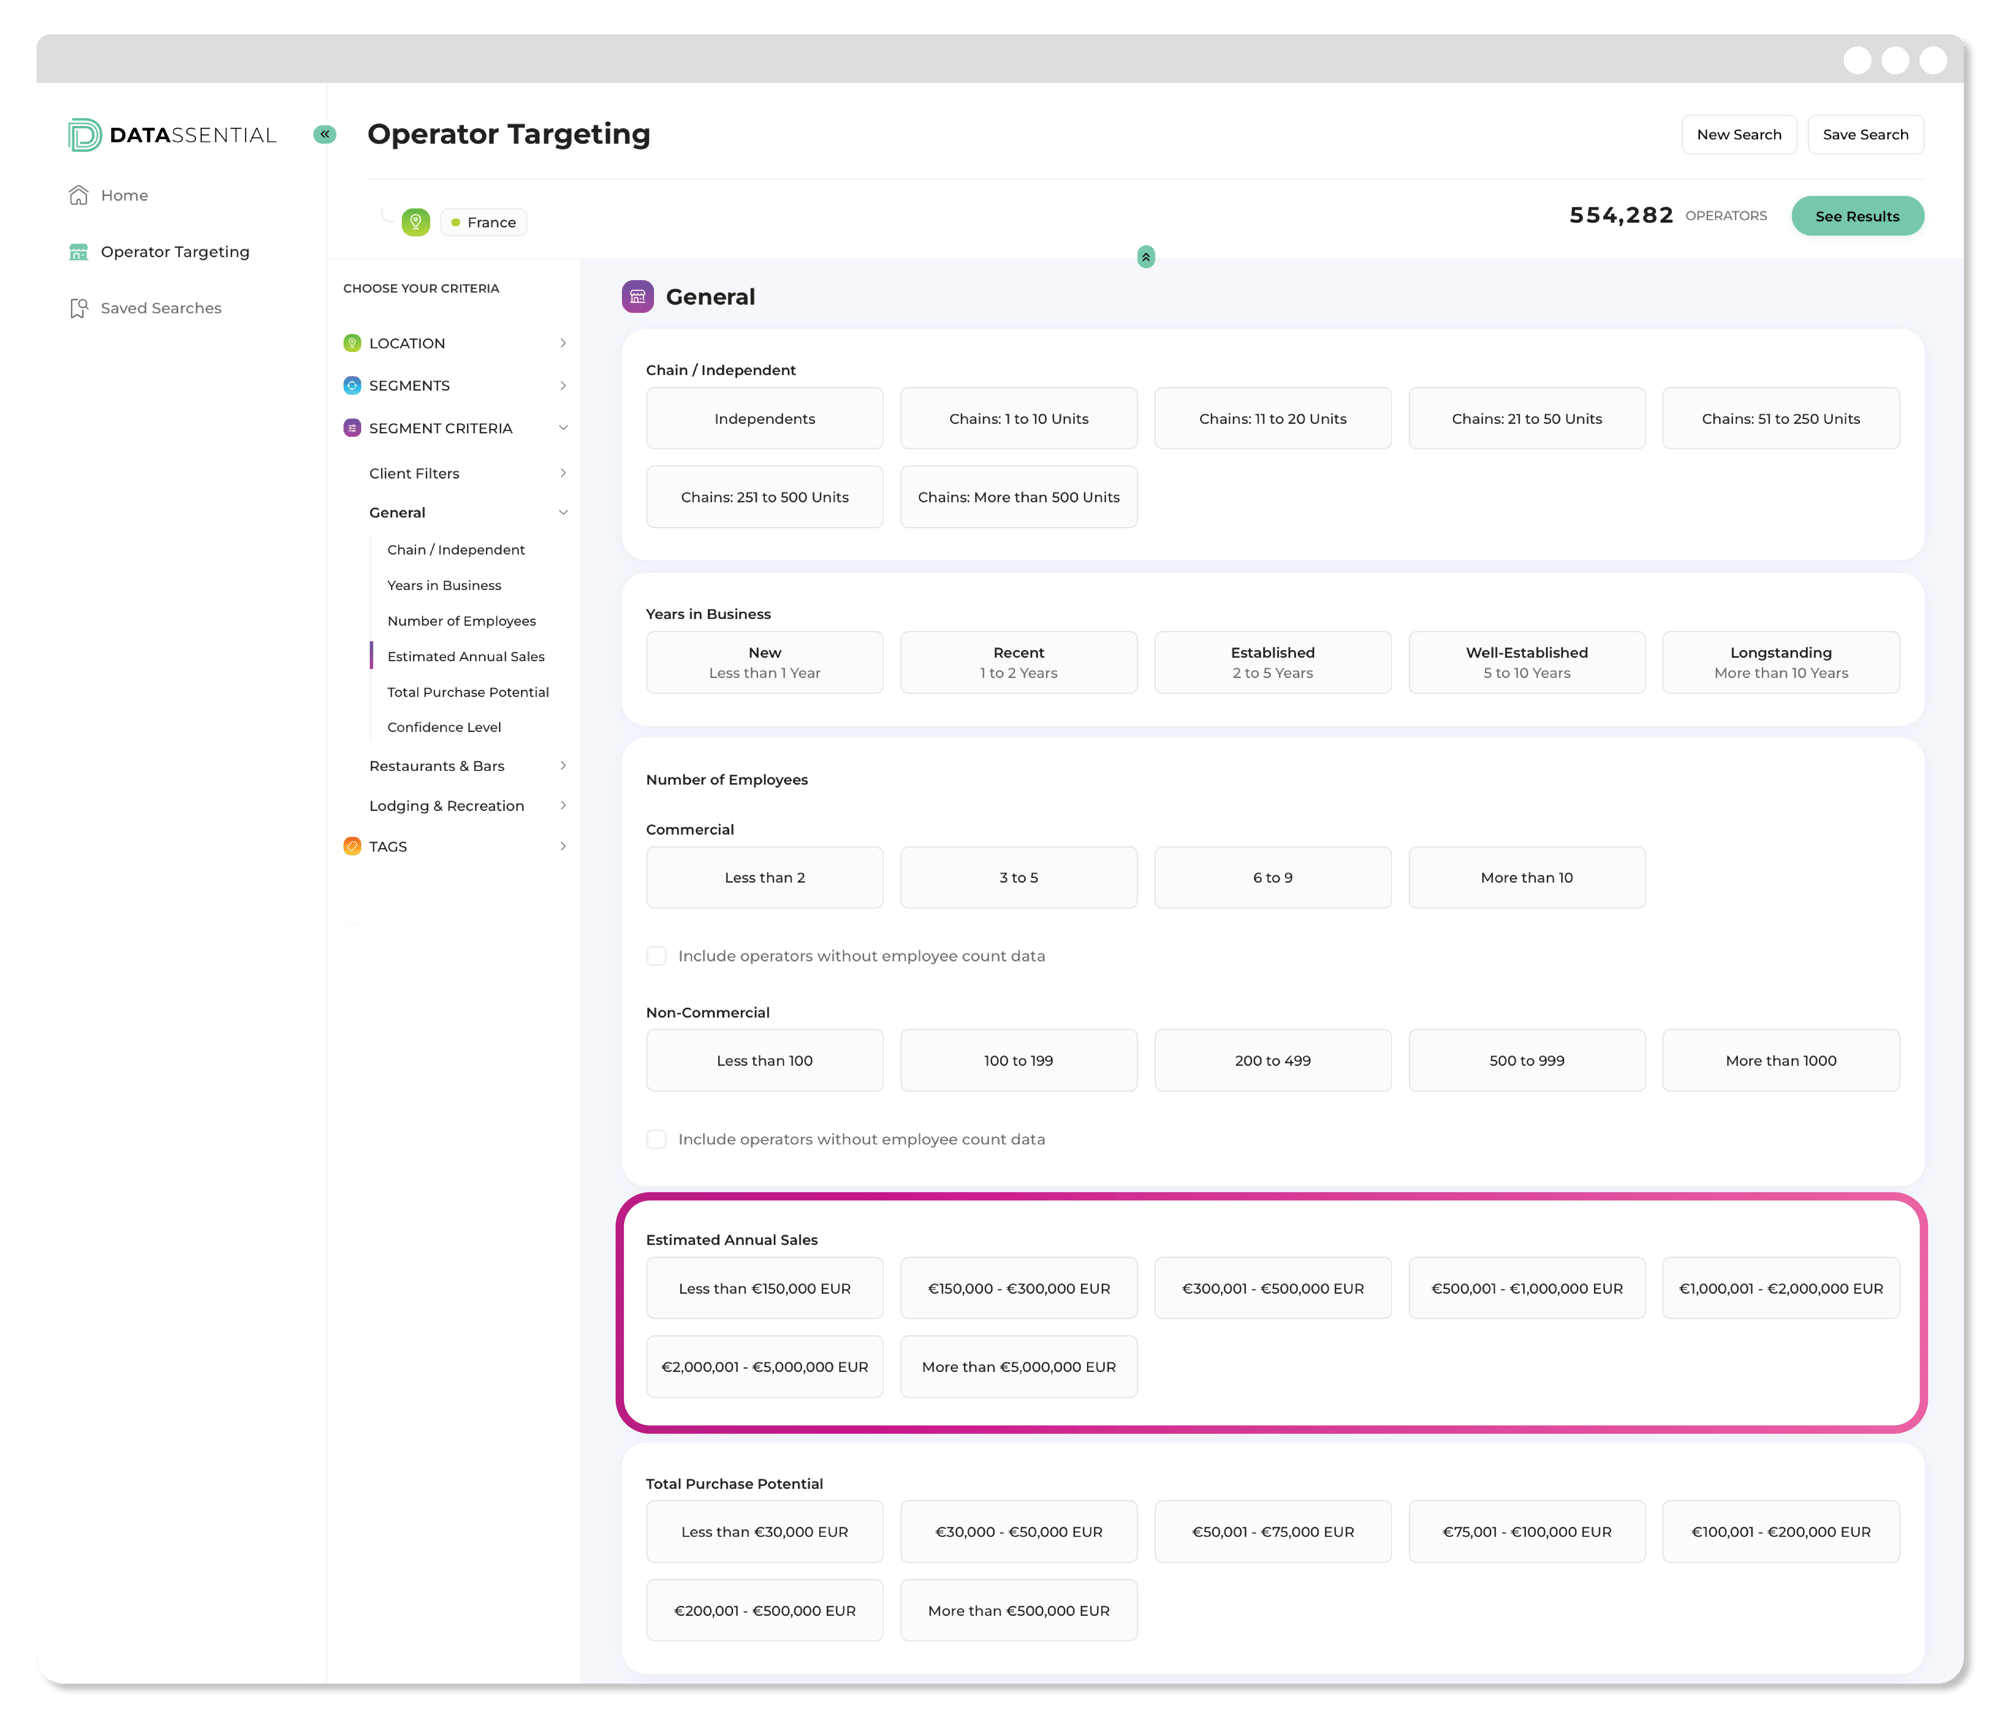Open Total Purchase Potential in sidebar
Image resolution: width=2000 pixels, height=1718 pixels.
click(467, 692)
